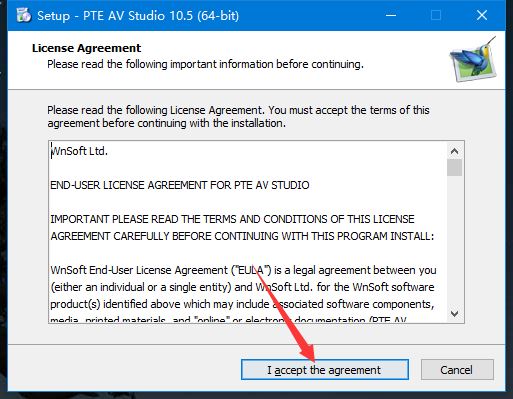Viewport: 513px width, 399px height.
Task: Click the license scrollbar down arrow
Action: tap(454, 314)
